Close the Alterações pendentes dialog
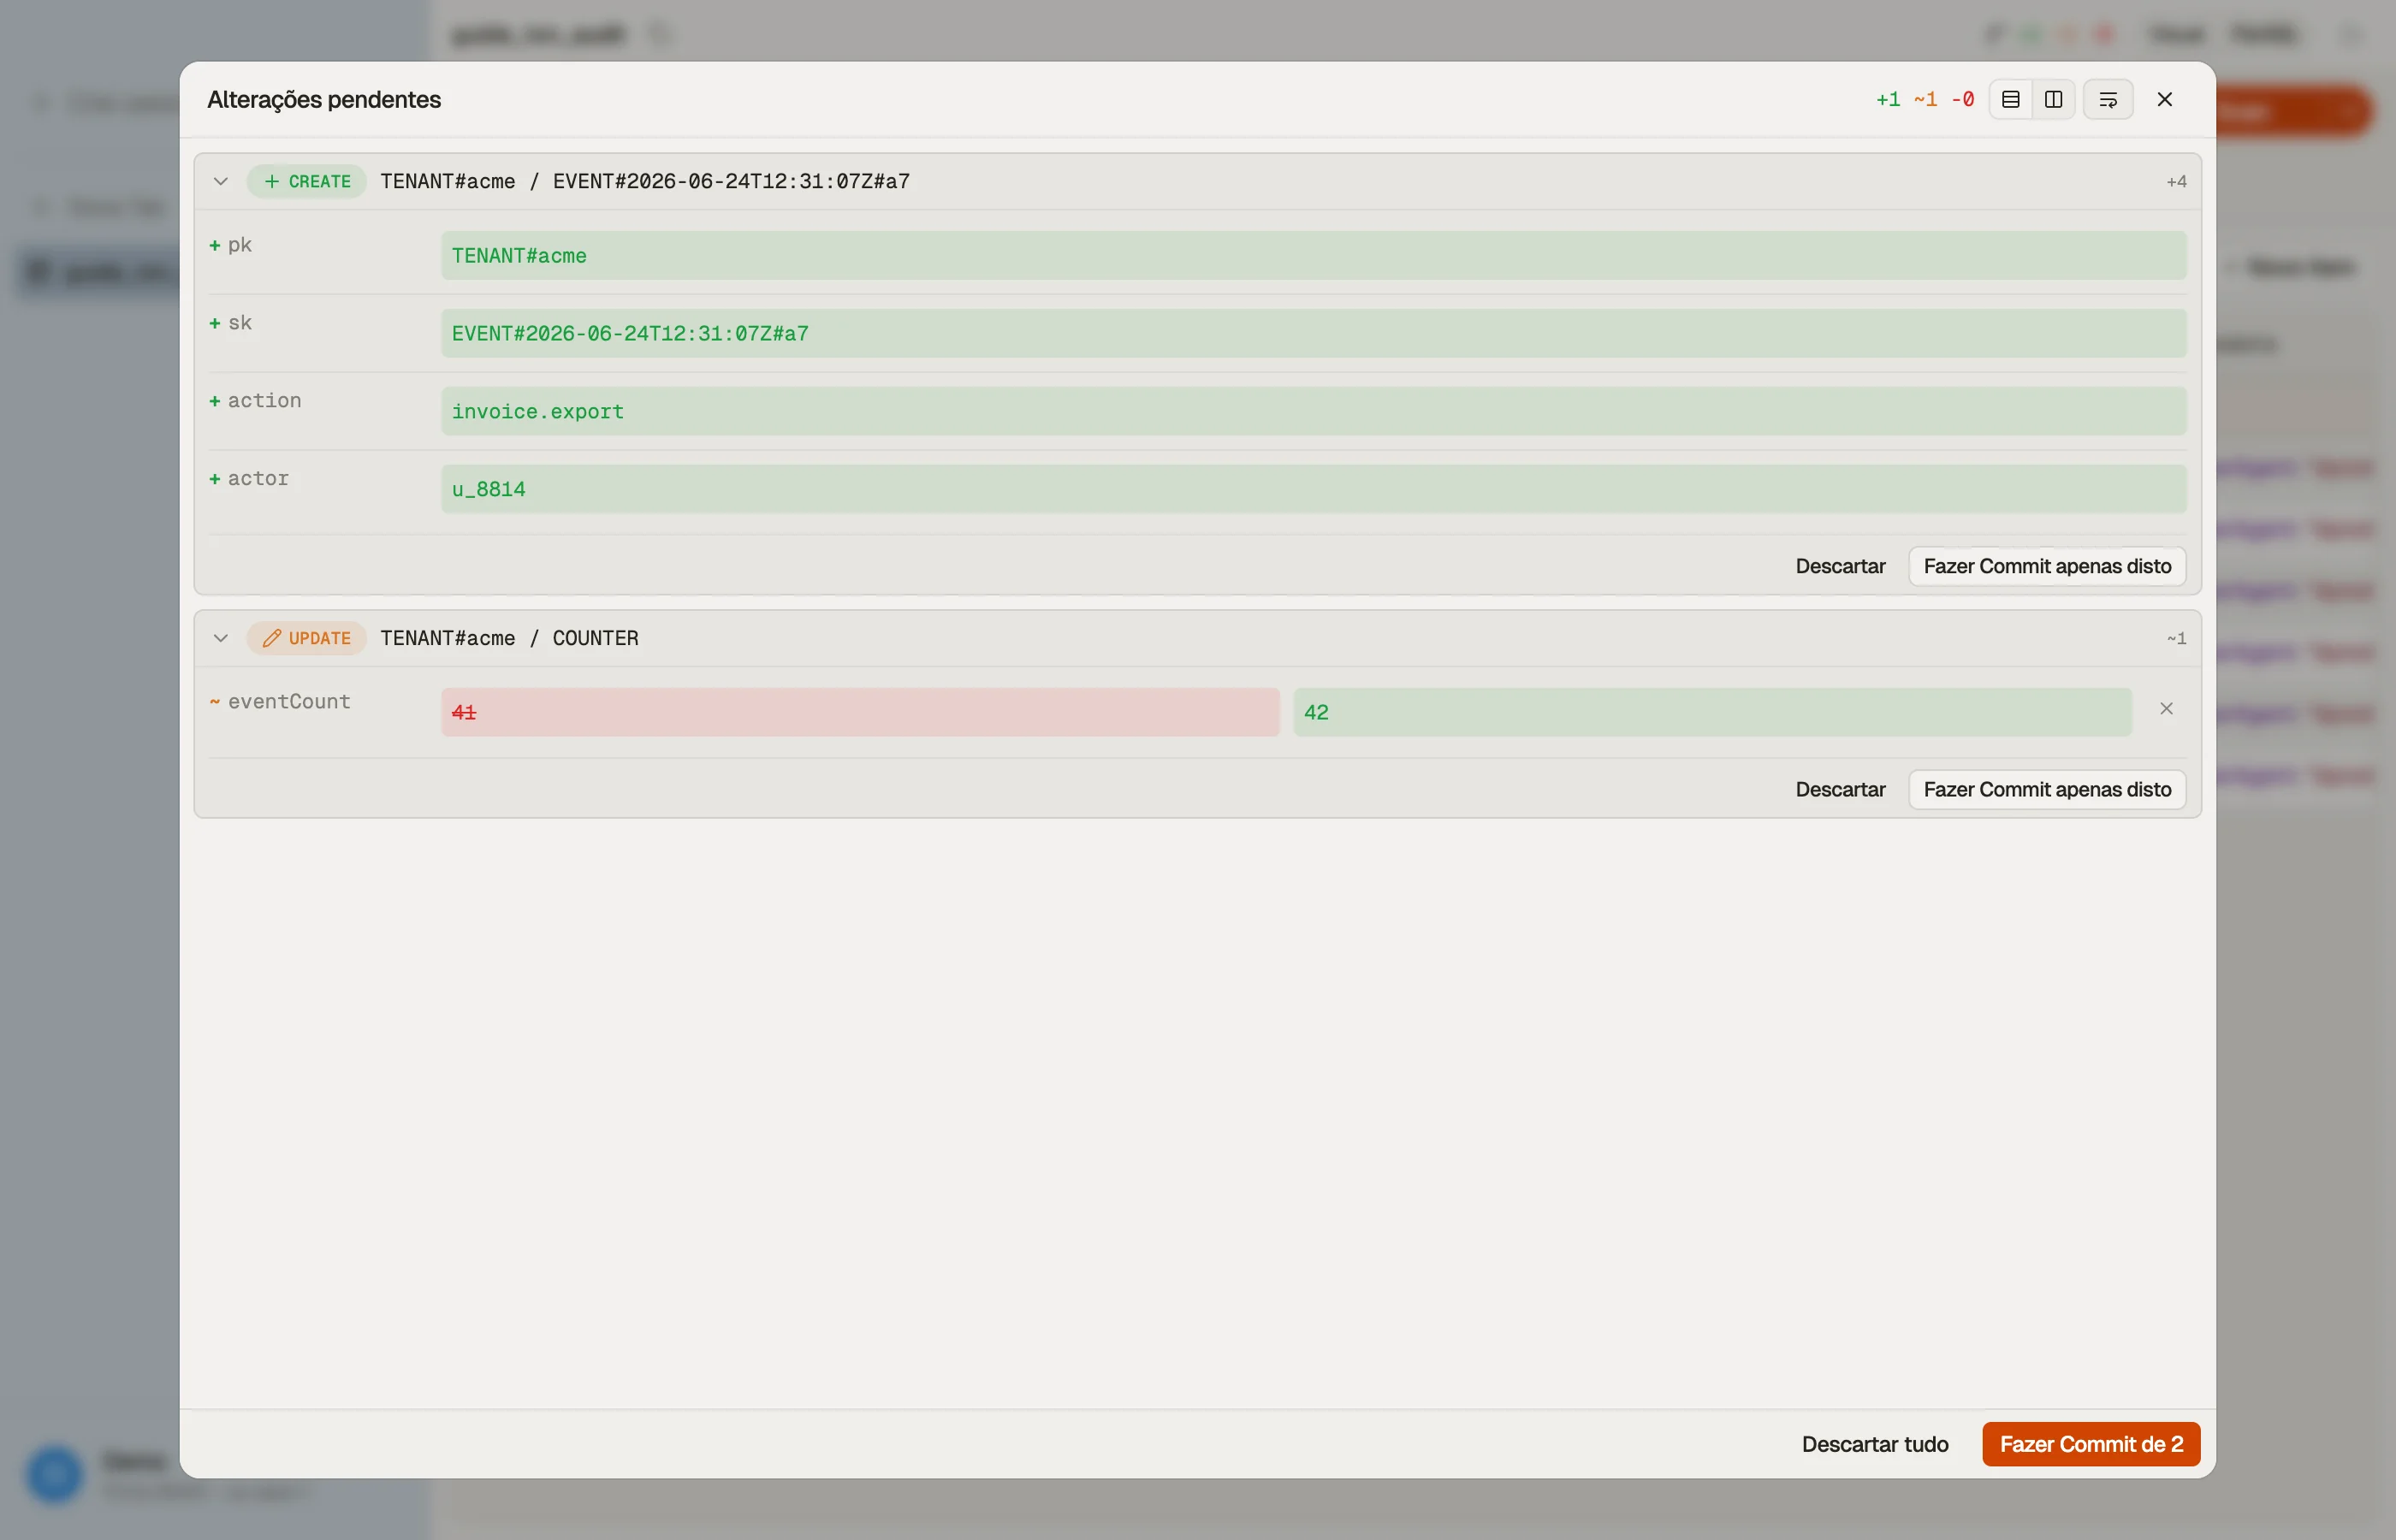This screenshot has width=2396, height=1540. [2165, 99]
